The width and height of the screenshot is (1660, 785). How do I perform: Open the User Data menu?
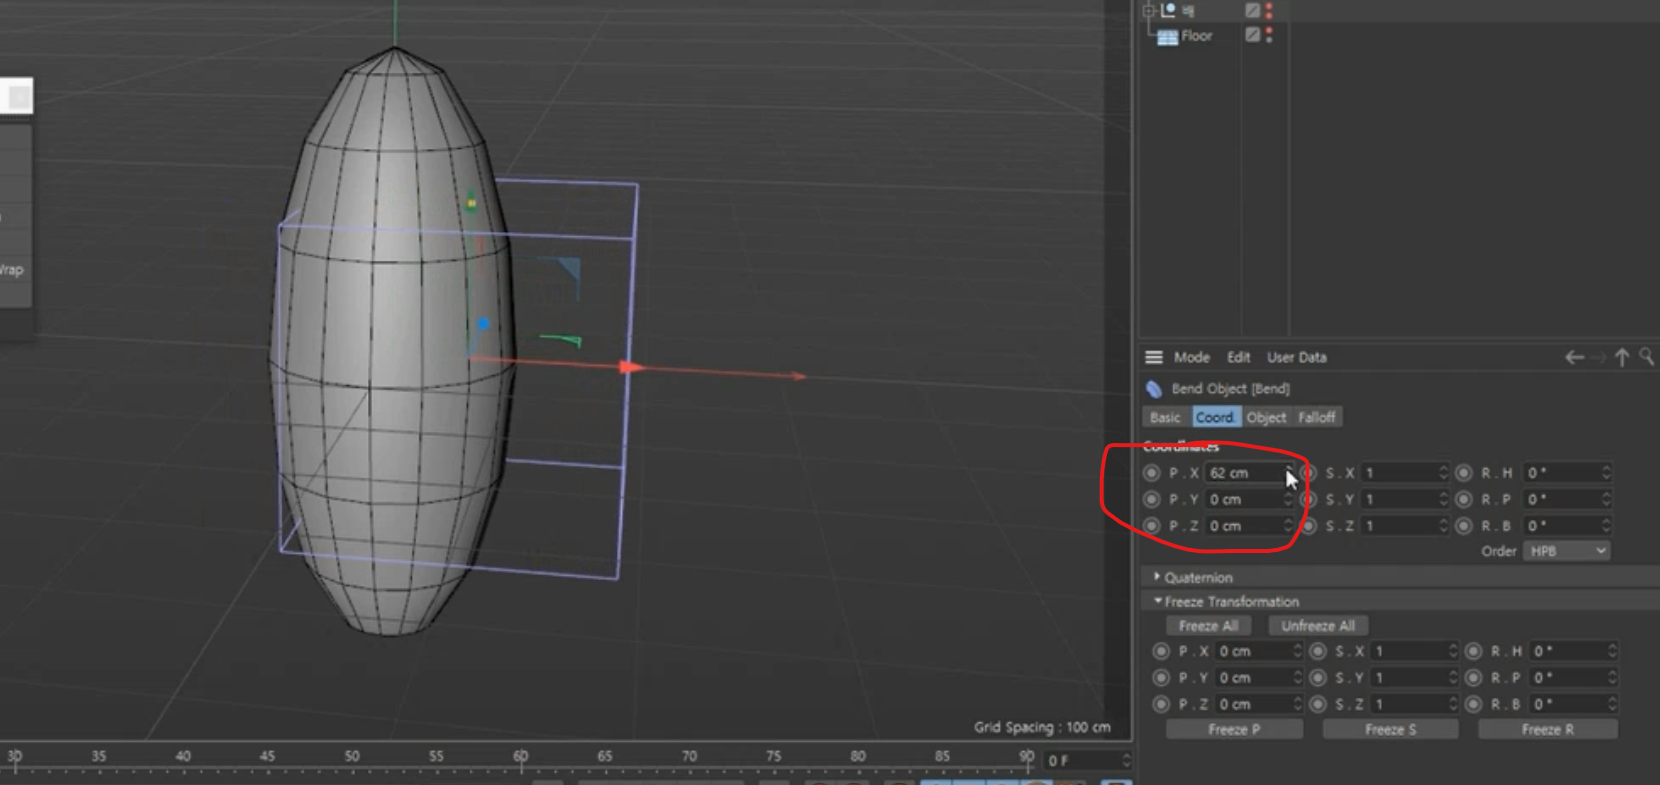coord(1297,357)
